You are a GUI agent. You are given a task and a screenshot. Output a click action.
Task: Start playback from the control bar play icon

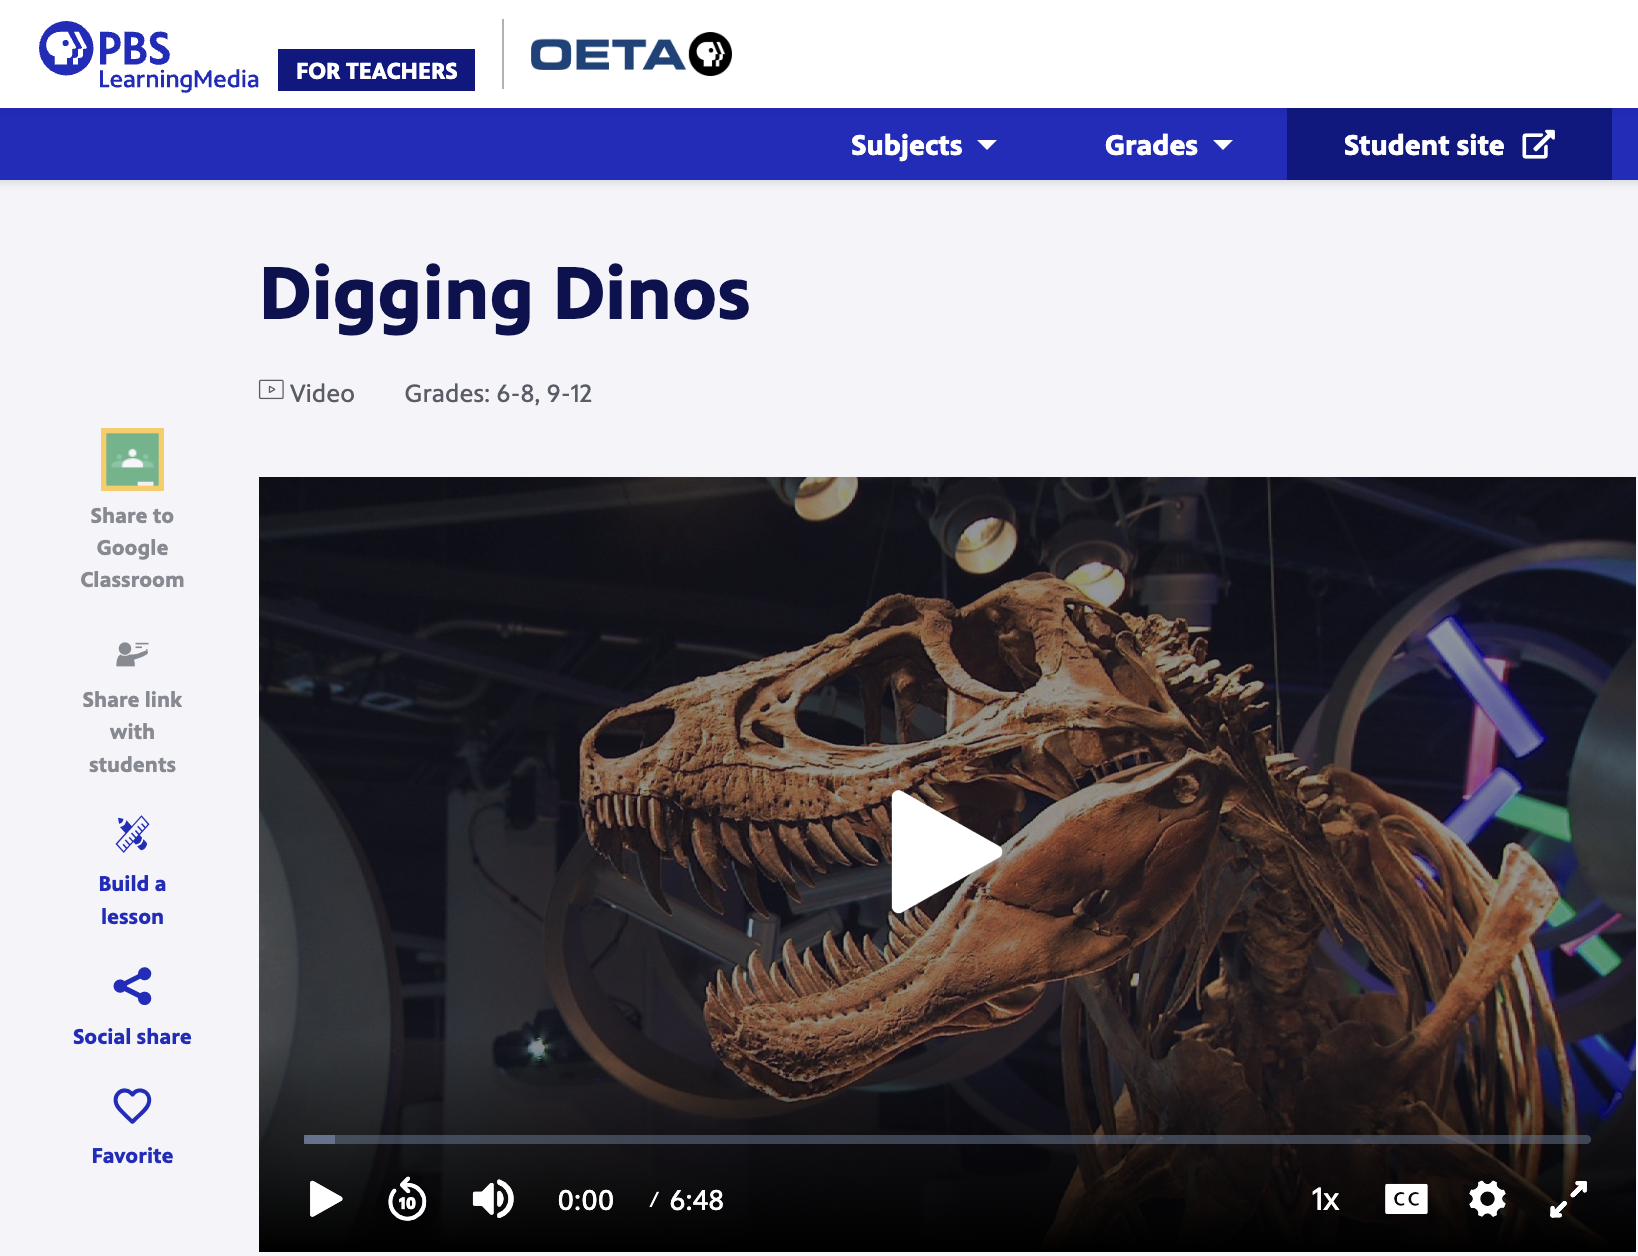325,1199
